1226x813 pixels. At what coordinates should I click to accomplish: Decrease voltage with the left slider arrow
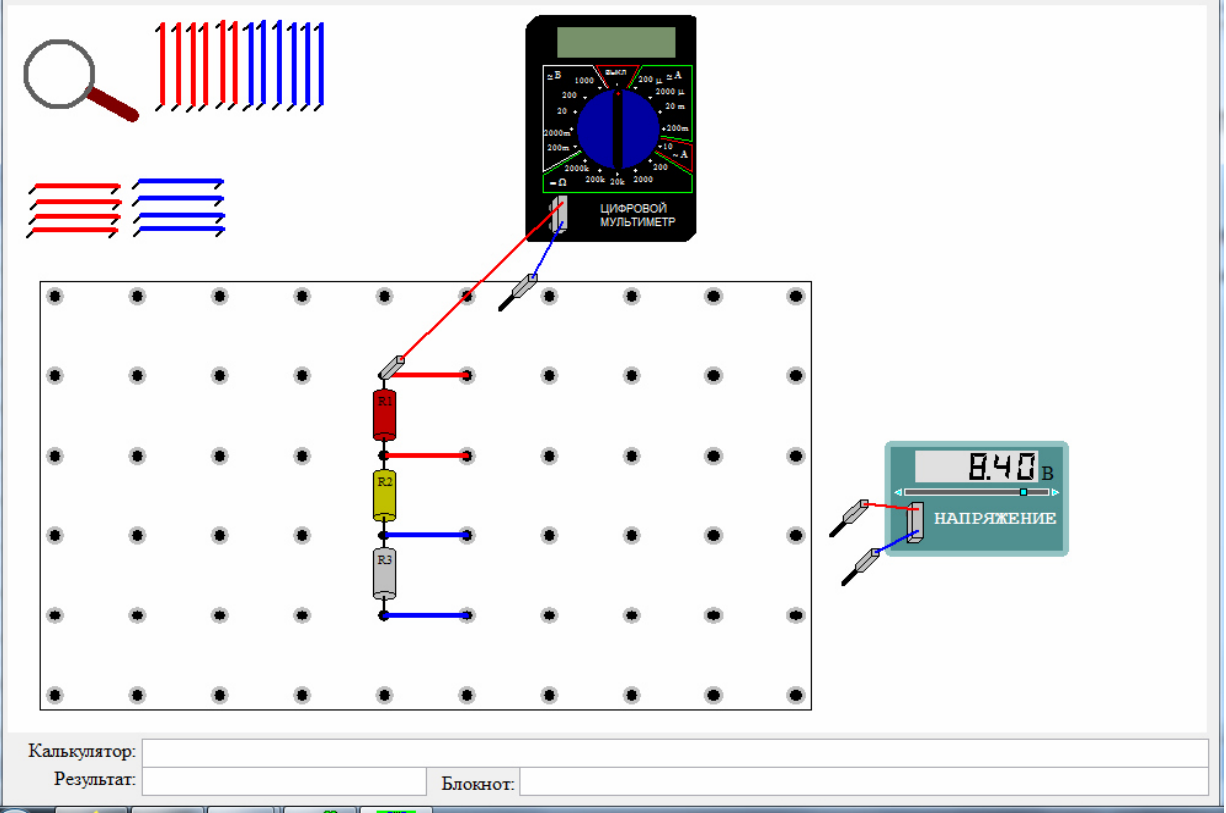(898, 492)
